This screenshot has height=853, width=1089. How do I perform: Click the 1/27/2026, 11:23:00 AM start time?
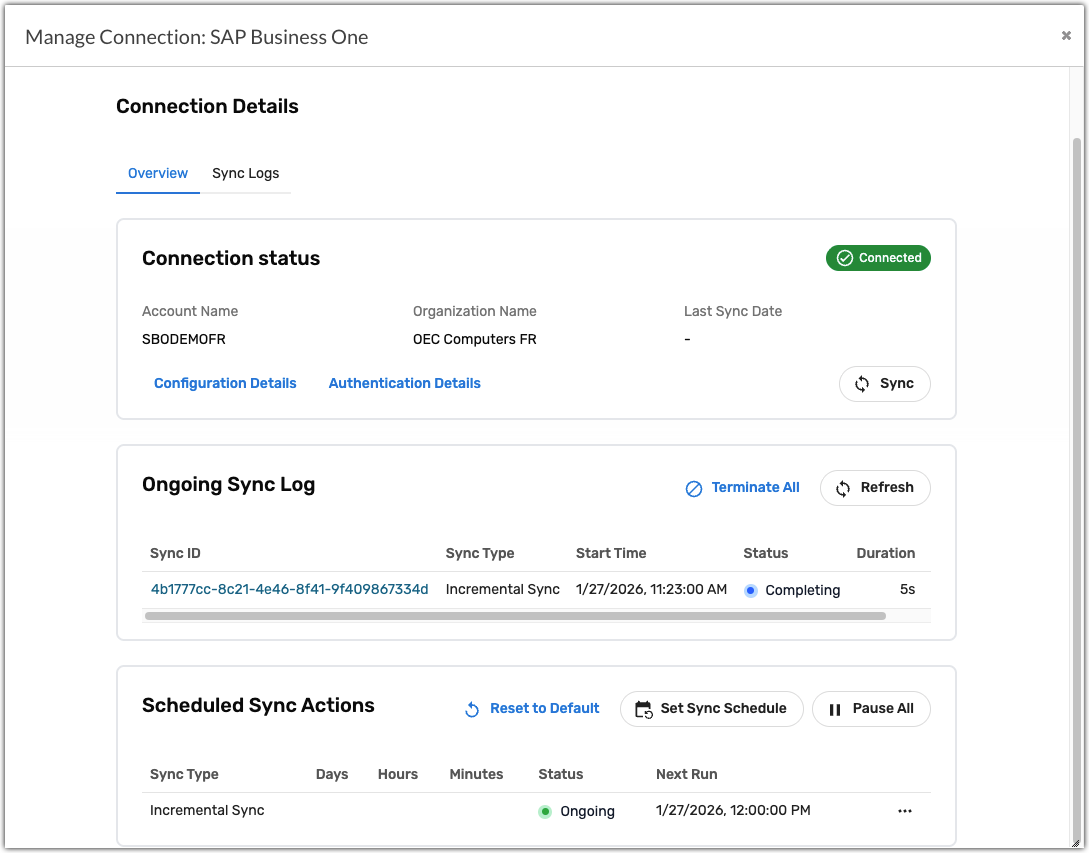coord(651,589)
